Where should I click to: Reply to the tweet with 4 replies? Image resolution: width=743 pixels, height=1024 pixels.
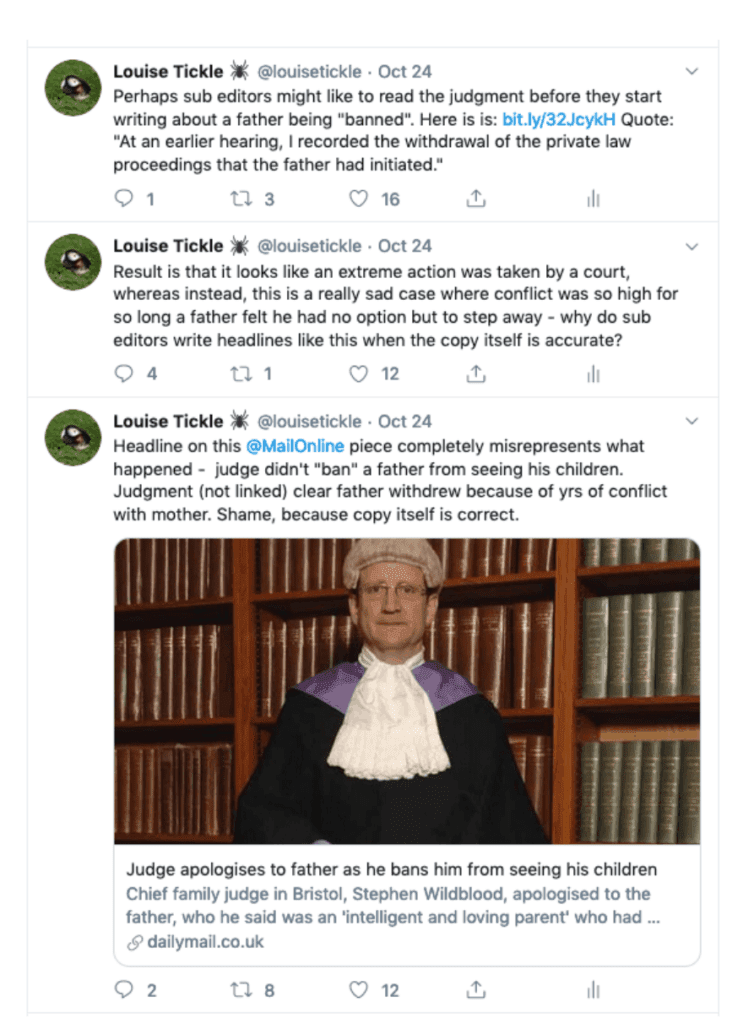click(123, 374)
